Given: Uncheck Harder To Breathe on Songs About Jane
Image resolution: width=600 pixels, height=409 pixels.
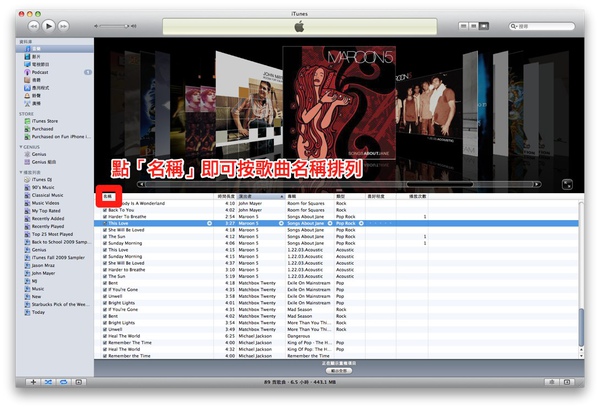Looking at the screenshot, I should pos(105,217).
